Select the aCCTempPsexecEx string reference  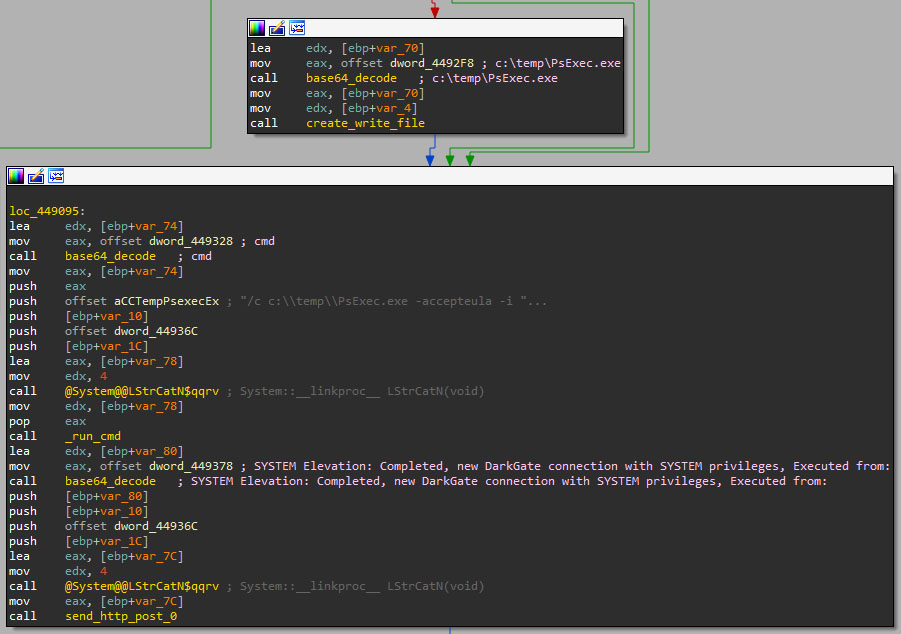[142, 301]
